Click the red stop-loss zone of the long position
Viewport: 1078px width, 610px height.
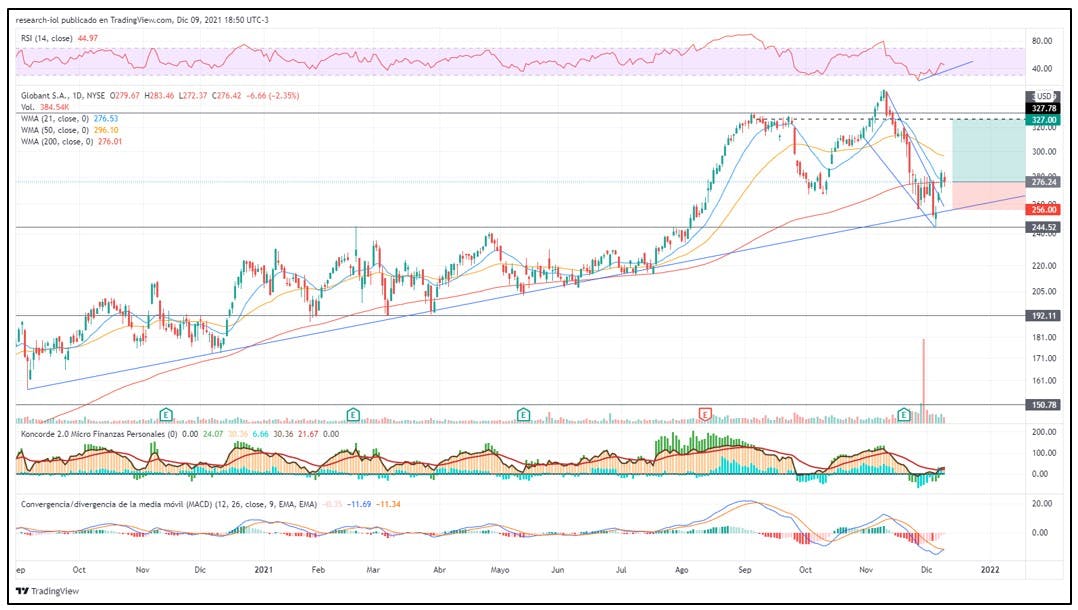(x=988, y=196)
